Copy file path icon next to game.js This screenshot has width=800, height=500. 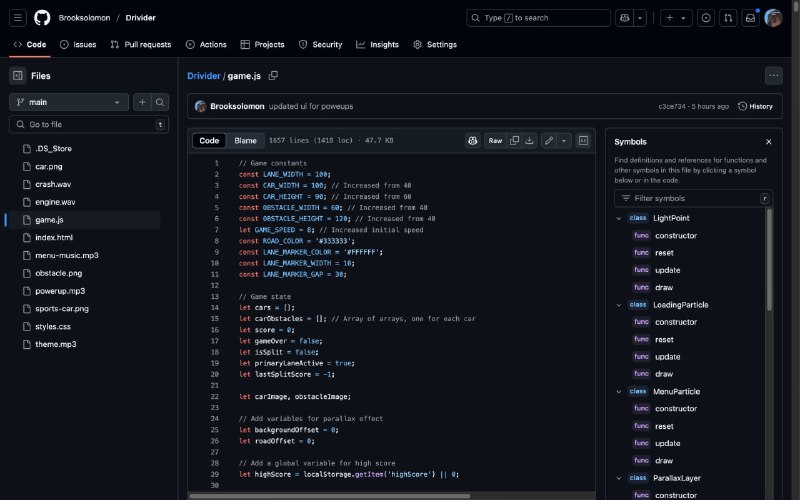coord(273,76)
